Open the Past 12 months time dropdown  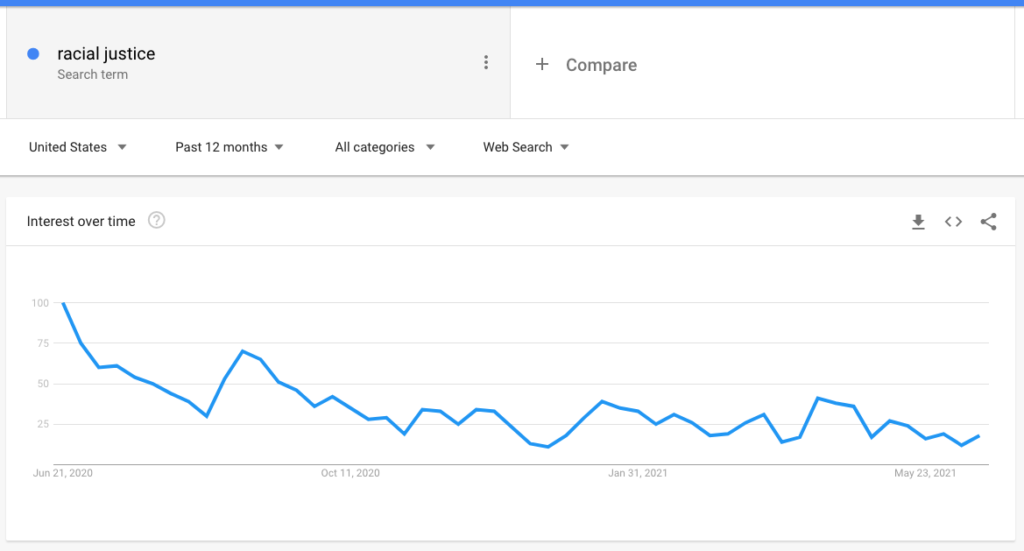point(229,147)
